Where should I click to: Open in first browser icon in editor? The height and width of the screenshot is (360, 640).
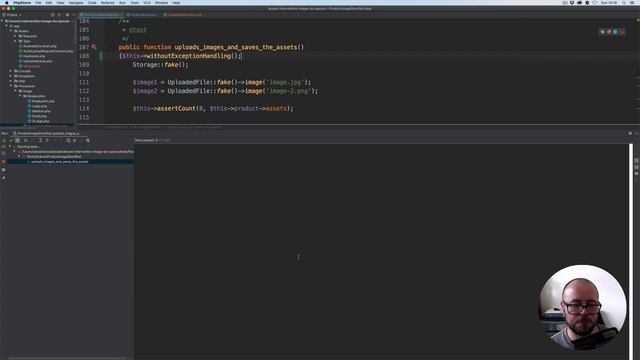point(602,31)
